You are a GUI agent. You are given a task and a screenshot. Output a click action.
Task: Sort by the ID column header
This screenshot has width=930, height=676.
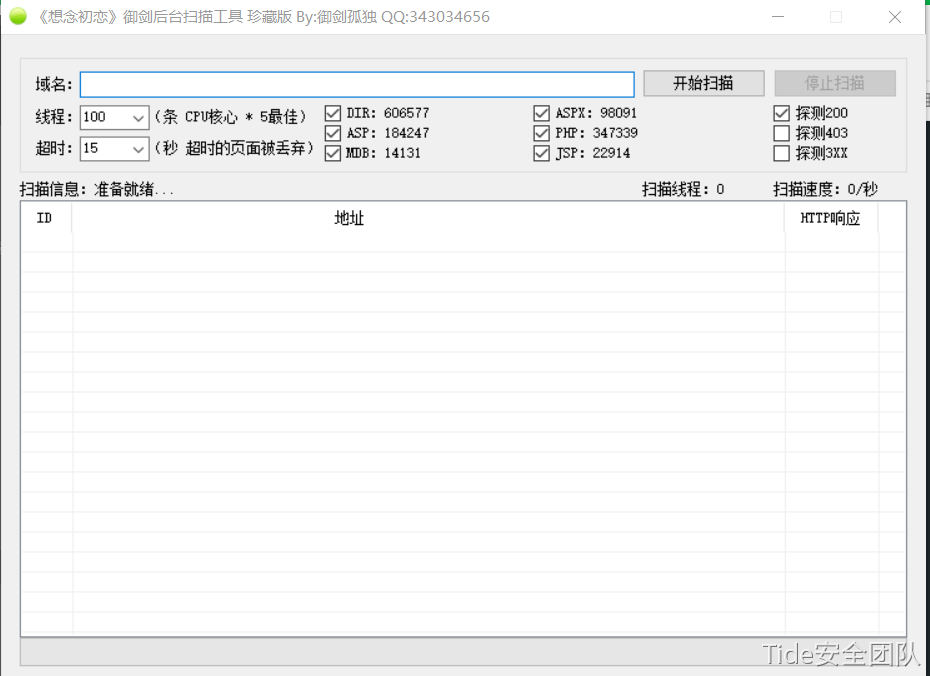click(x=46, y=218)
